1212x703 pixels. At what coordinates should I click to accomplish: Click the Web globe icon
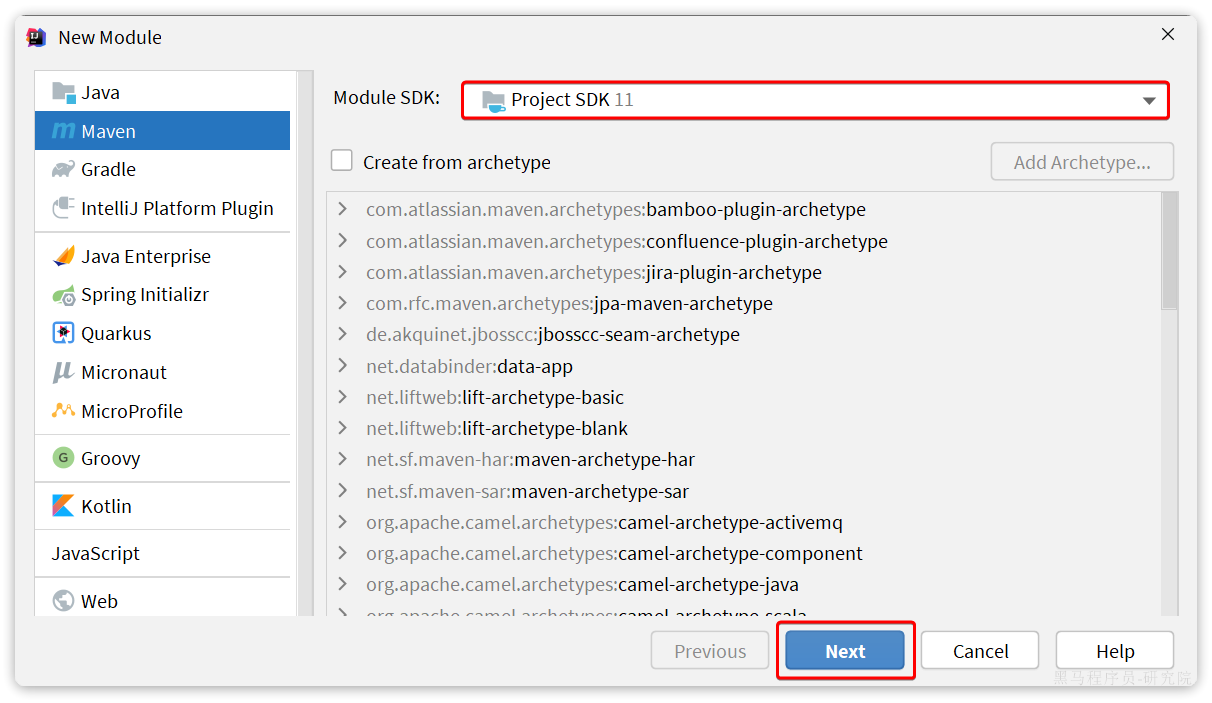click(64, 601)
